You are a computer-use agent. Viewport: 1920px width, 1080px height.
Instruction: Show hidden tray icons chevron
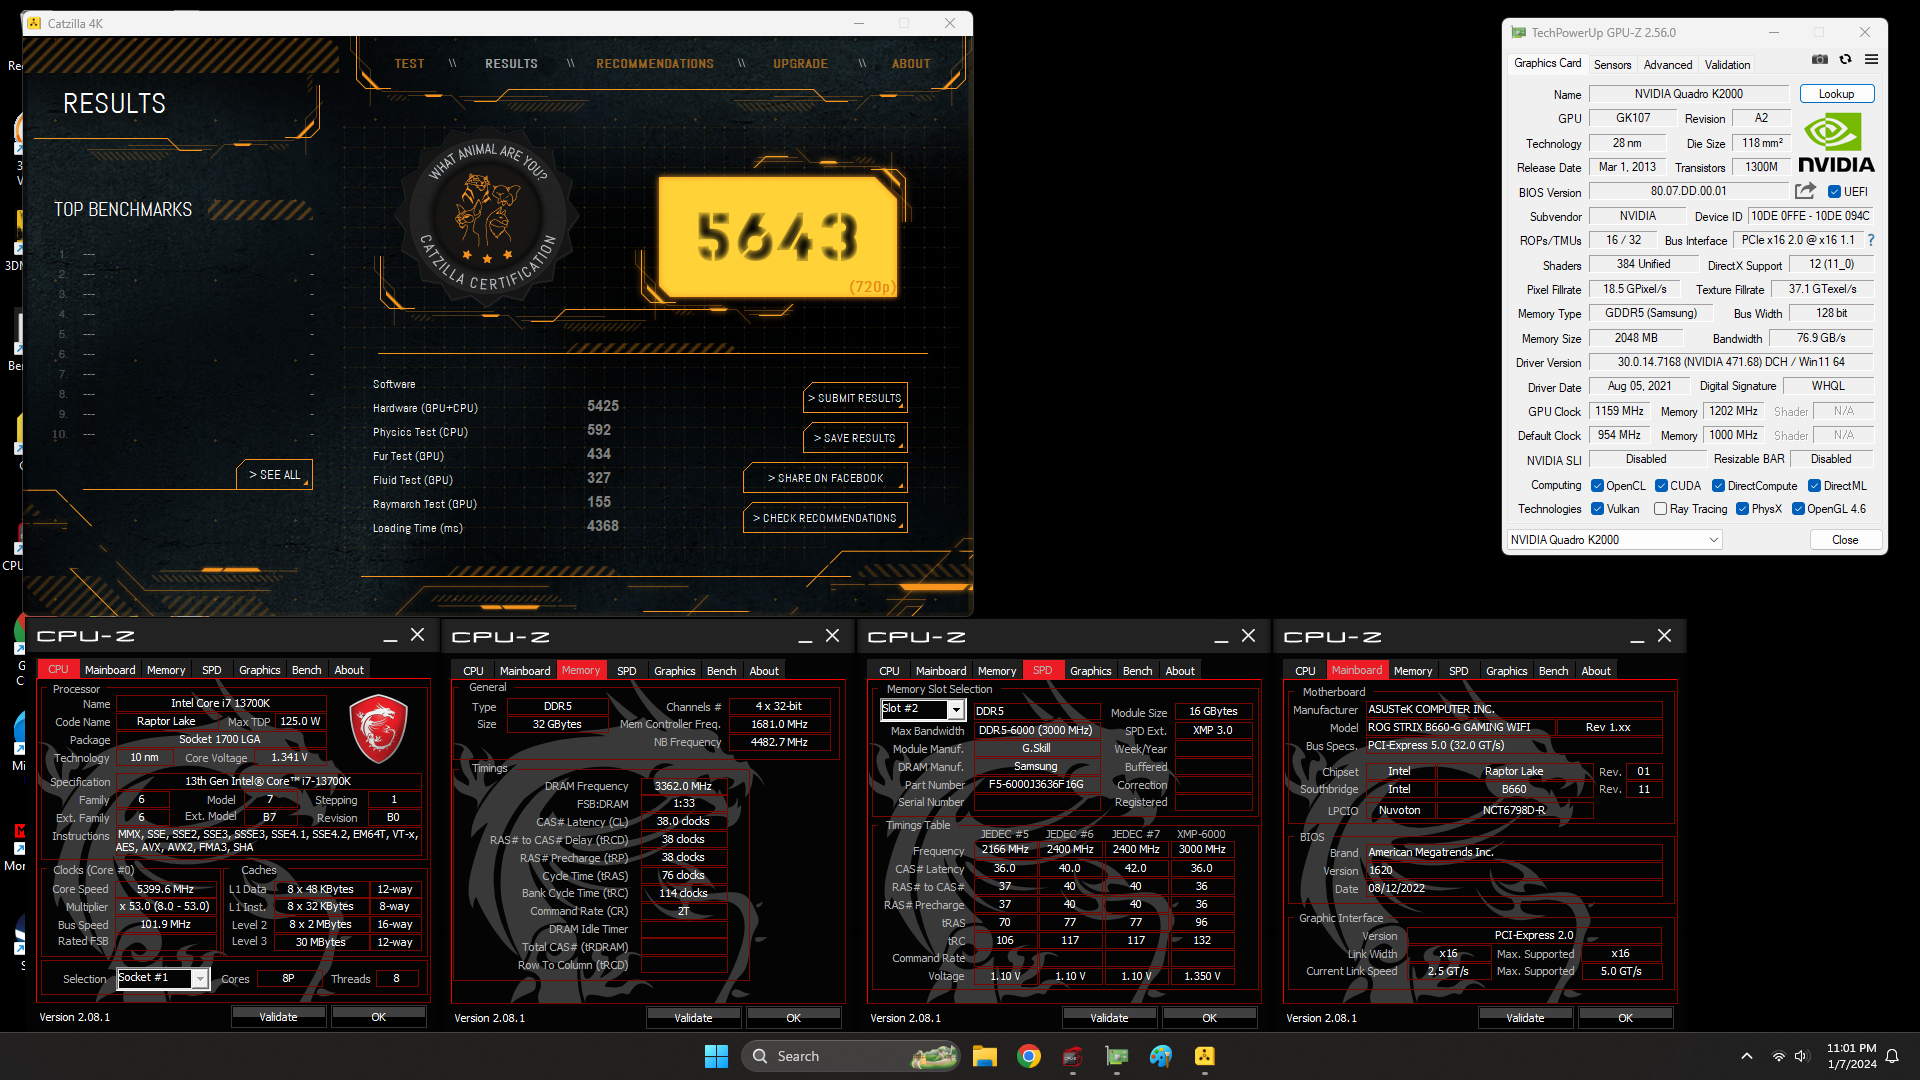[1747, 1056]
